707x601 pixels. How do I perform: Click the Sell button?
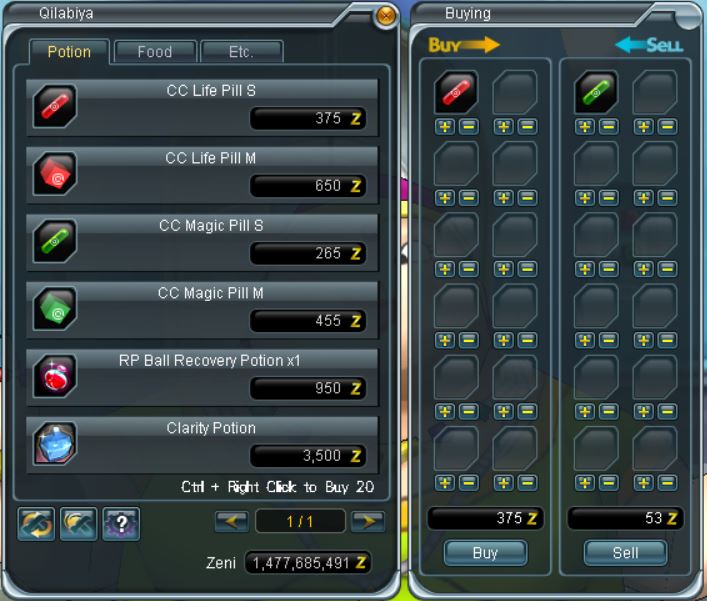point(625,553)
